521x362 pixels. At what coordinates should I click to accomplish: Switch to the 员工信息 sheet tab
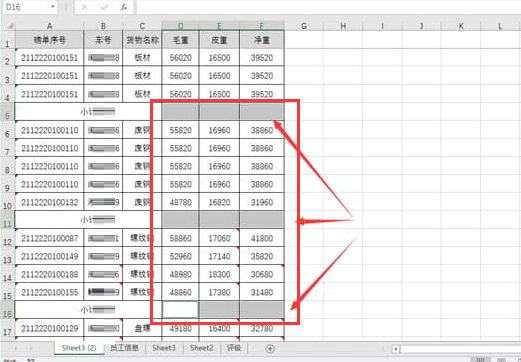coord(124,348)
